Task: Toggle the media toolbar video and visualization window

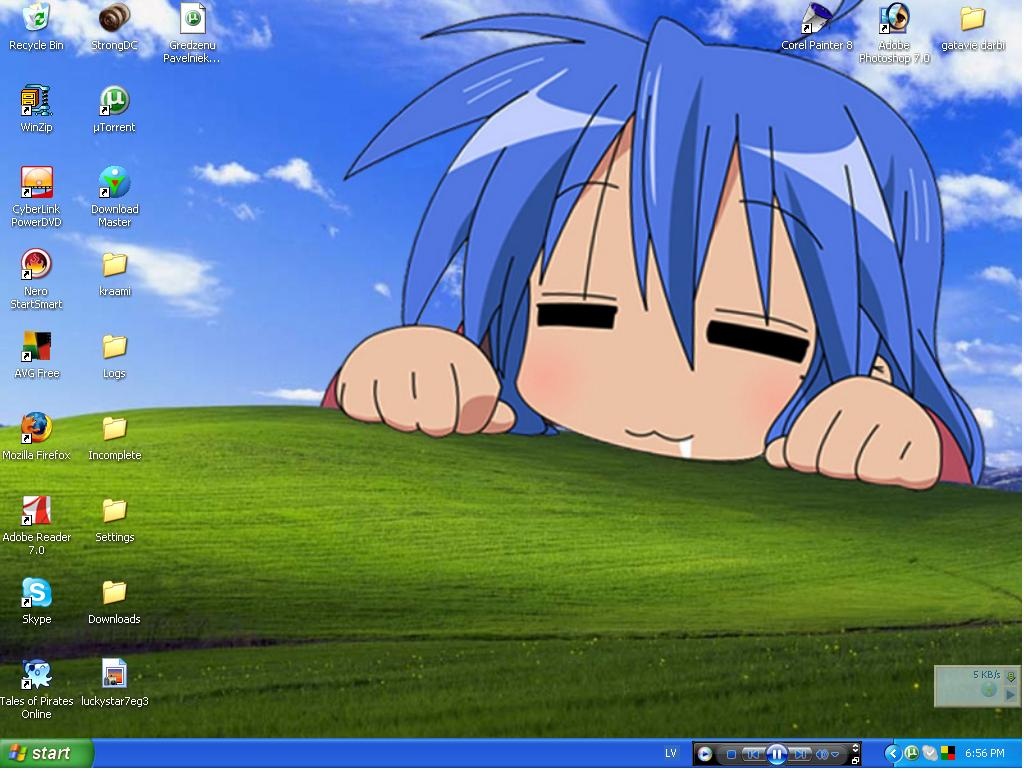Action: (x=855, y=748)
